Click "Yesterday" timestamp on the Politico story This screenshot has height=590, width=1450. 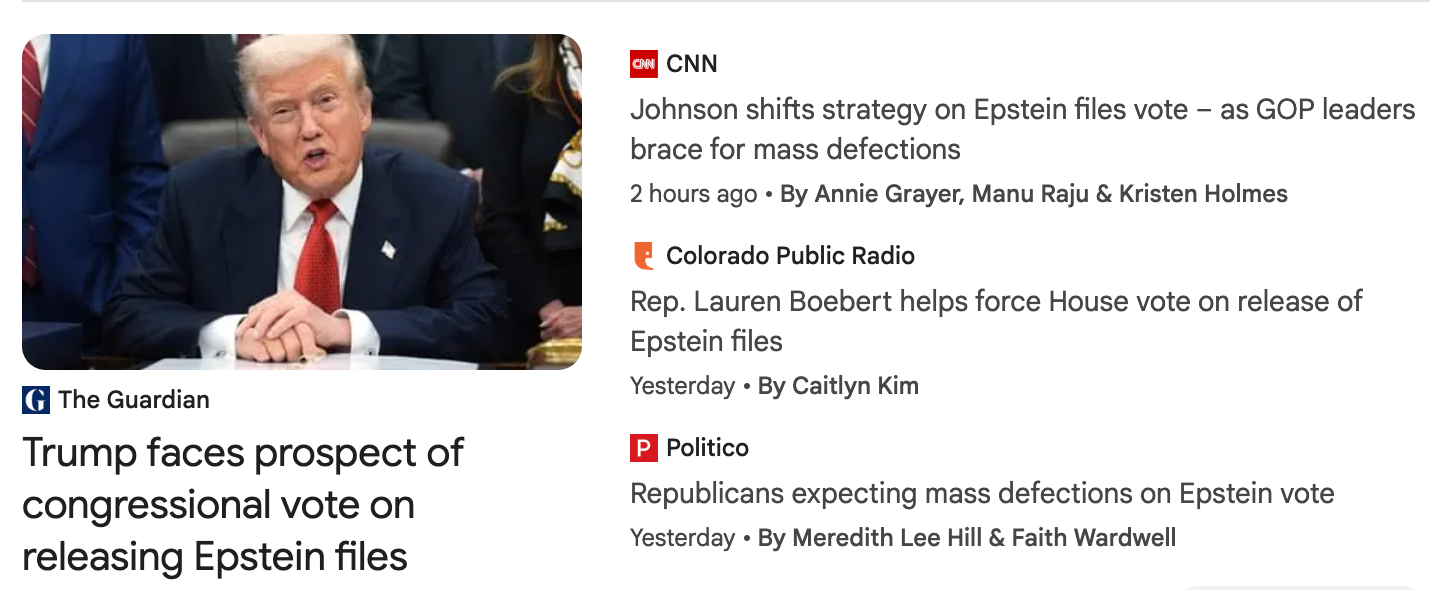(682, 538)
